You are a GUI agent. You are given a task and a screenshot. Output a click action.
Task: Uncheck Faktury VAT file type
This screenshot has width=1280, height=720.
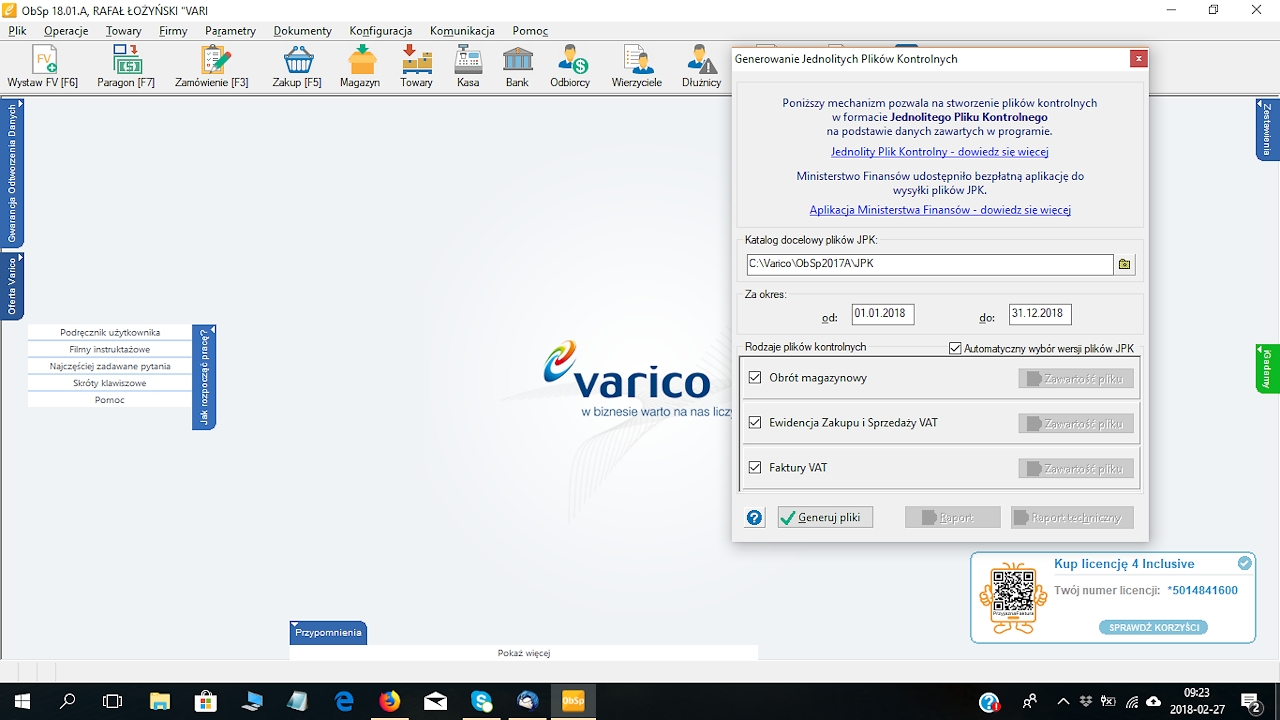(755, 468)
